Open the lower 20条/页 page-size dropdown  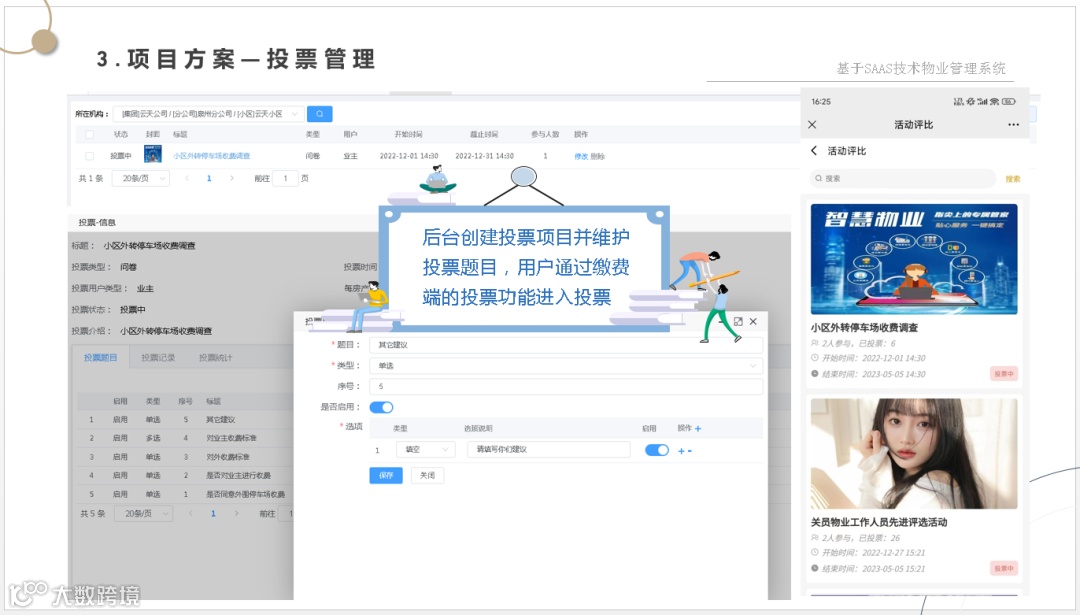[144, 514]
